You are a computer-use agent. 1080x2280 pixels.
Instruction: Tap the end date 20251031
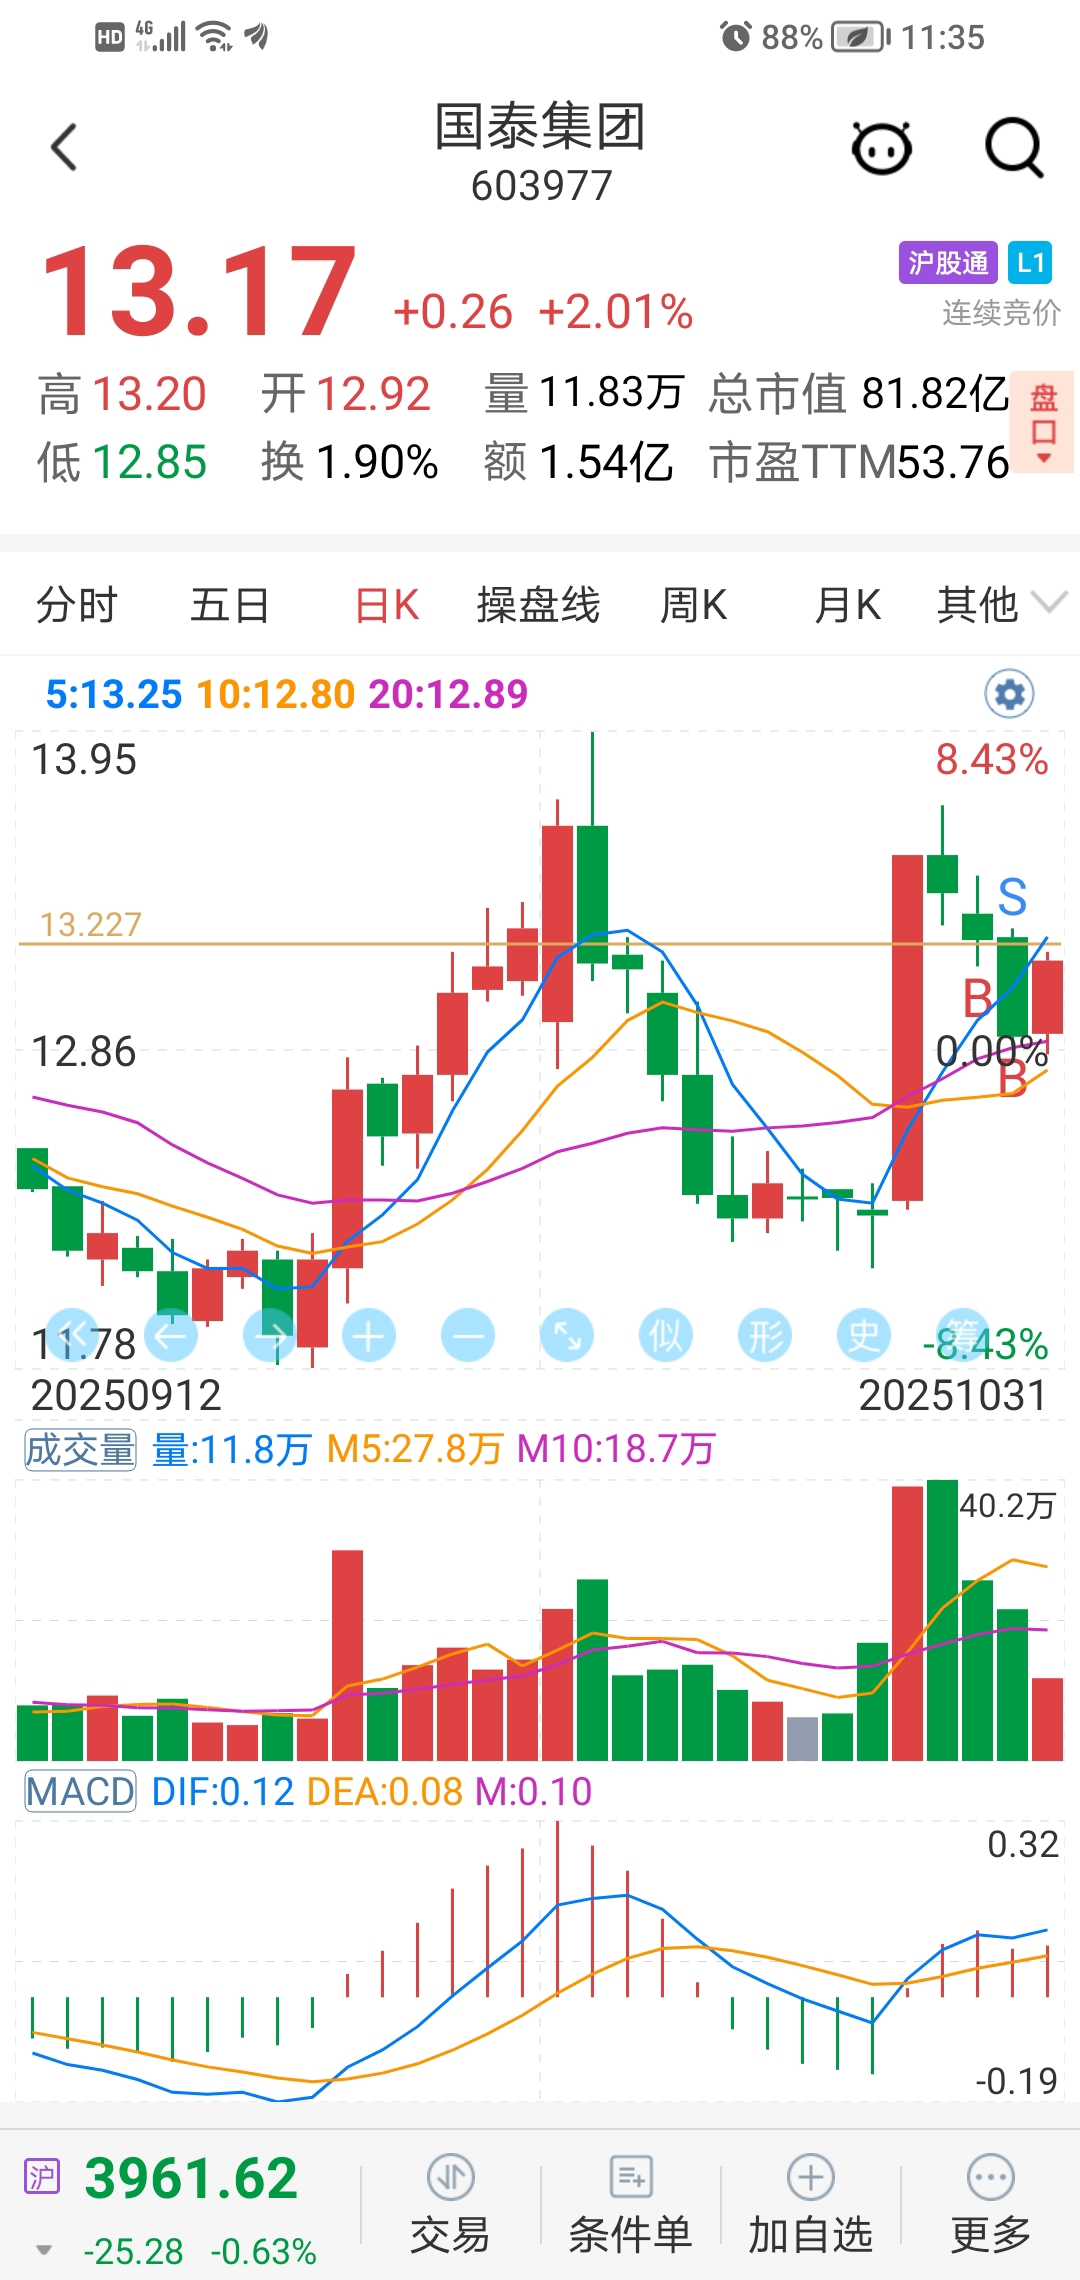point(952,1395)
